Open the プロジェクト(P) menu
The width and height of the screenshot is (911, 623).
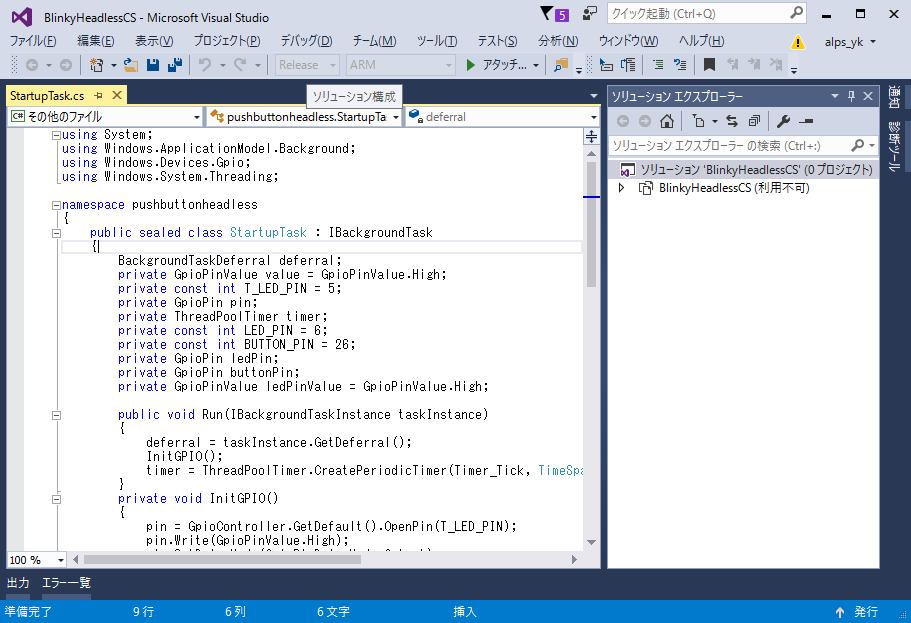pos(227,41)
